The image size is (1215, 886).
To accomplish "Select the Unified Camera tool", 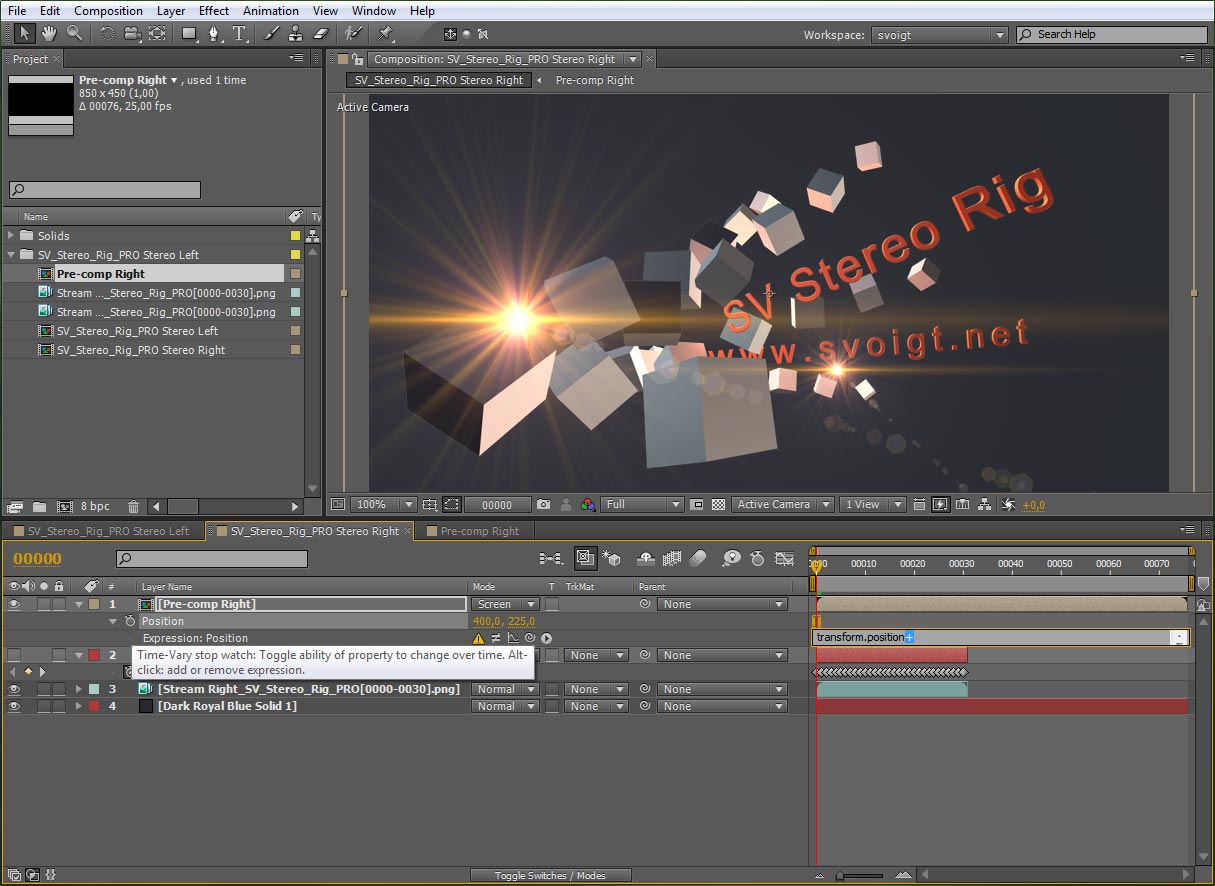I will click(132, 33).
